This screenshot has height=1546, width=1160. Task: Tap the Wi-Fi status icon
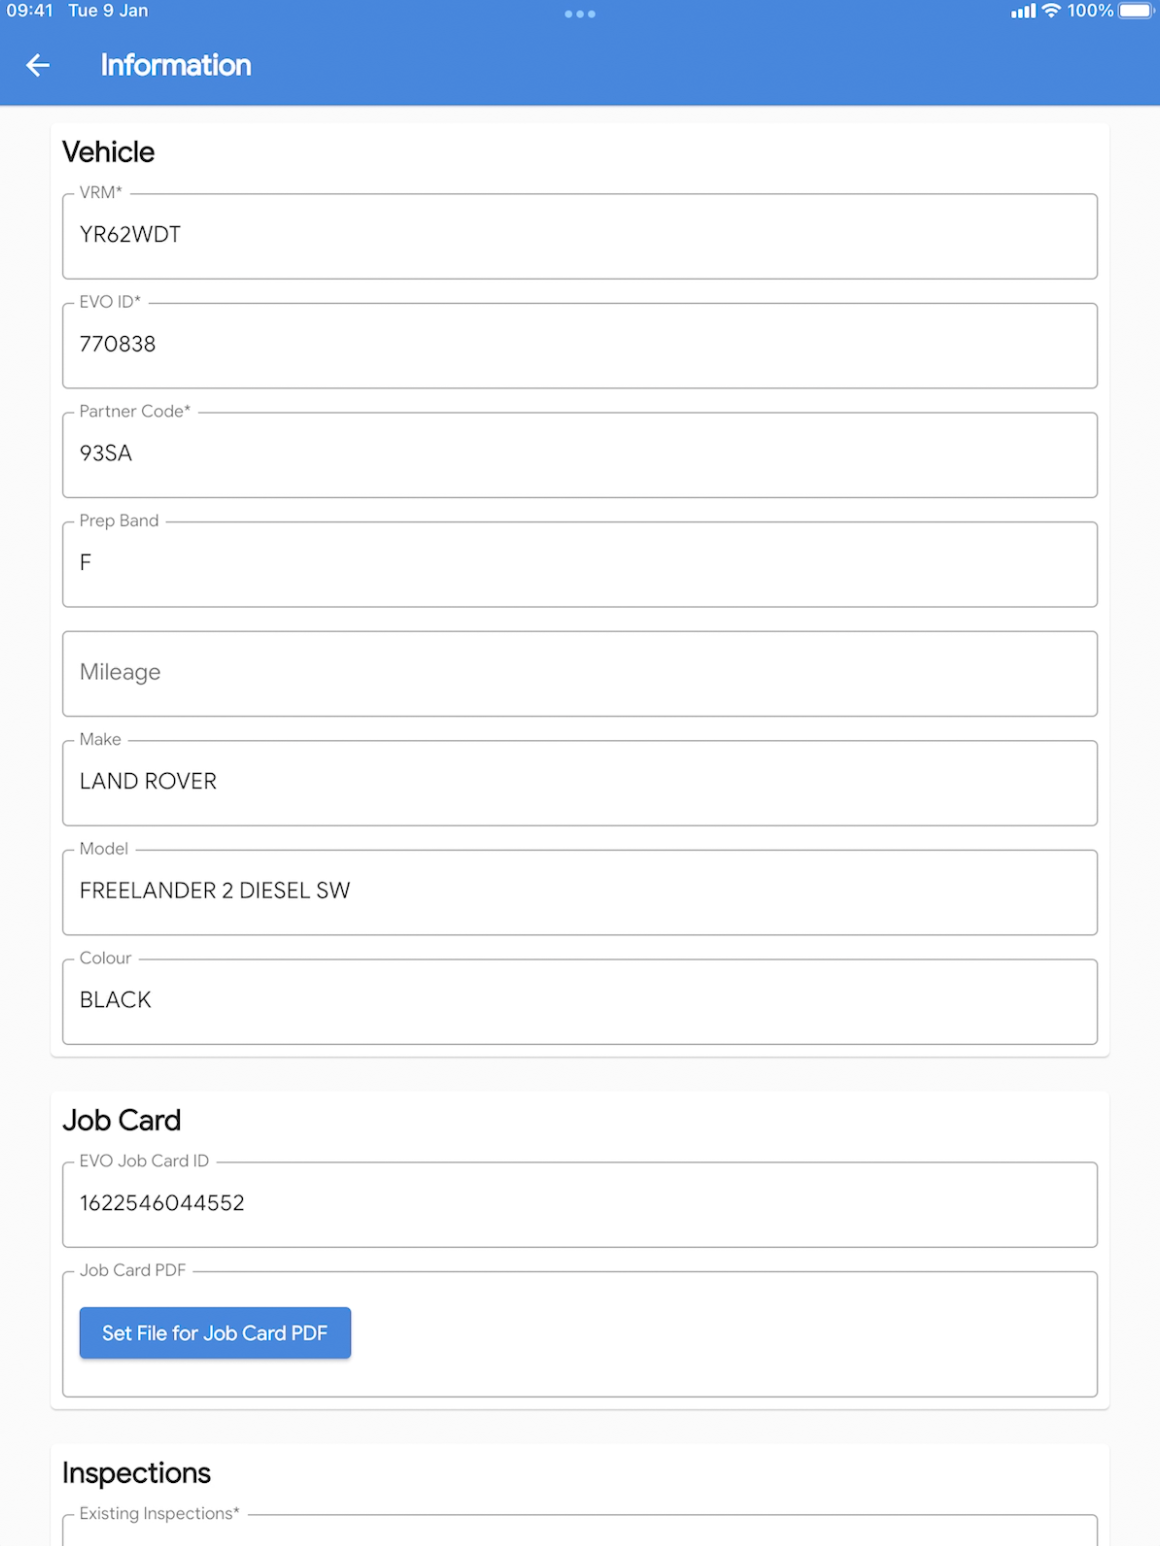tap(1051, 11)
